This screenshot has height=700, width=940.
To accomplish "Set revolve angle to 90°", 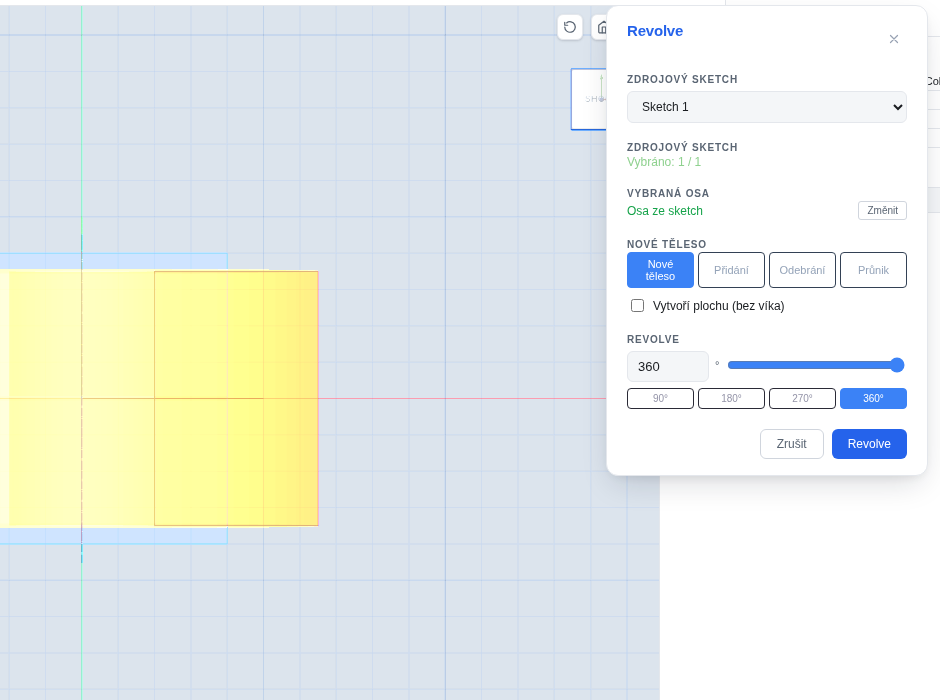I will [660, 399].
